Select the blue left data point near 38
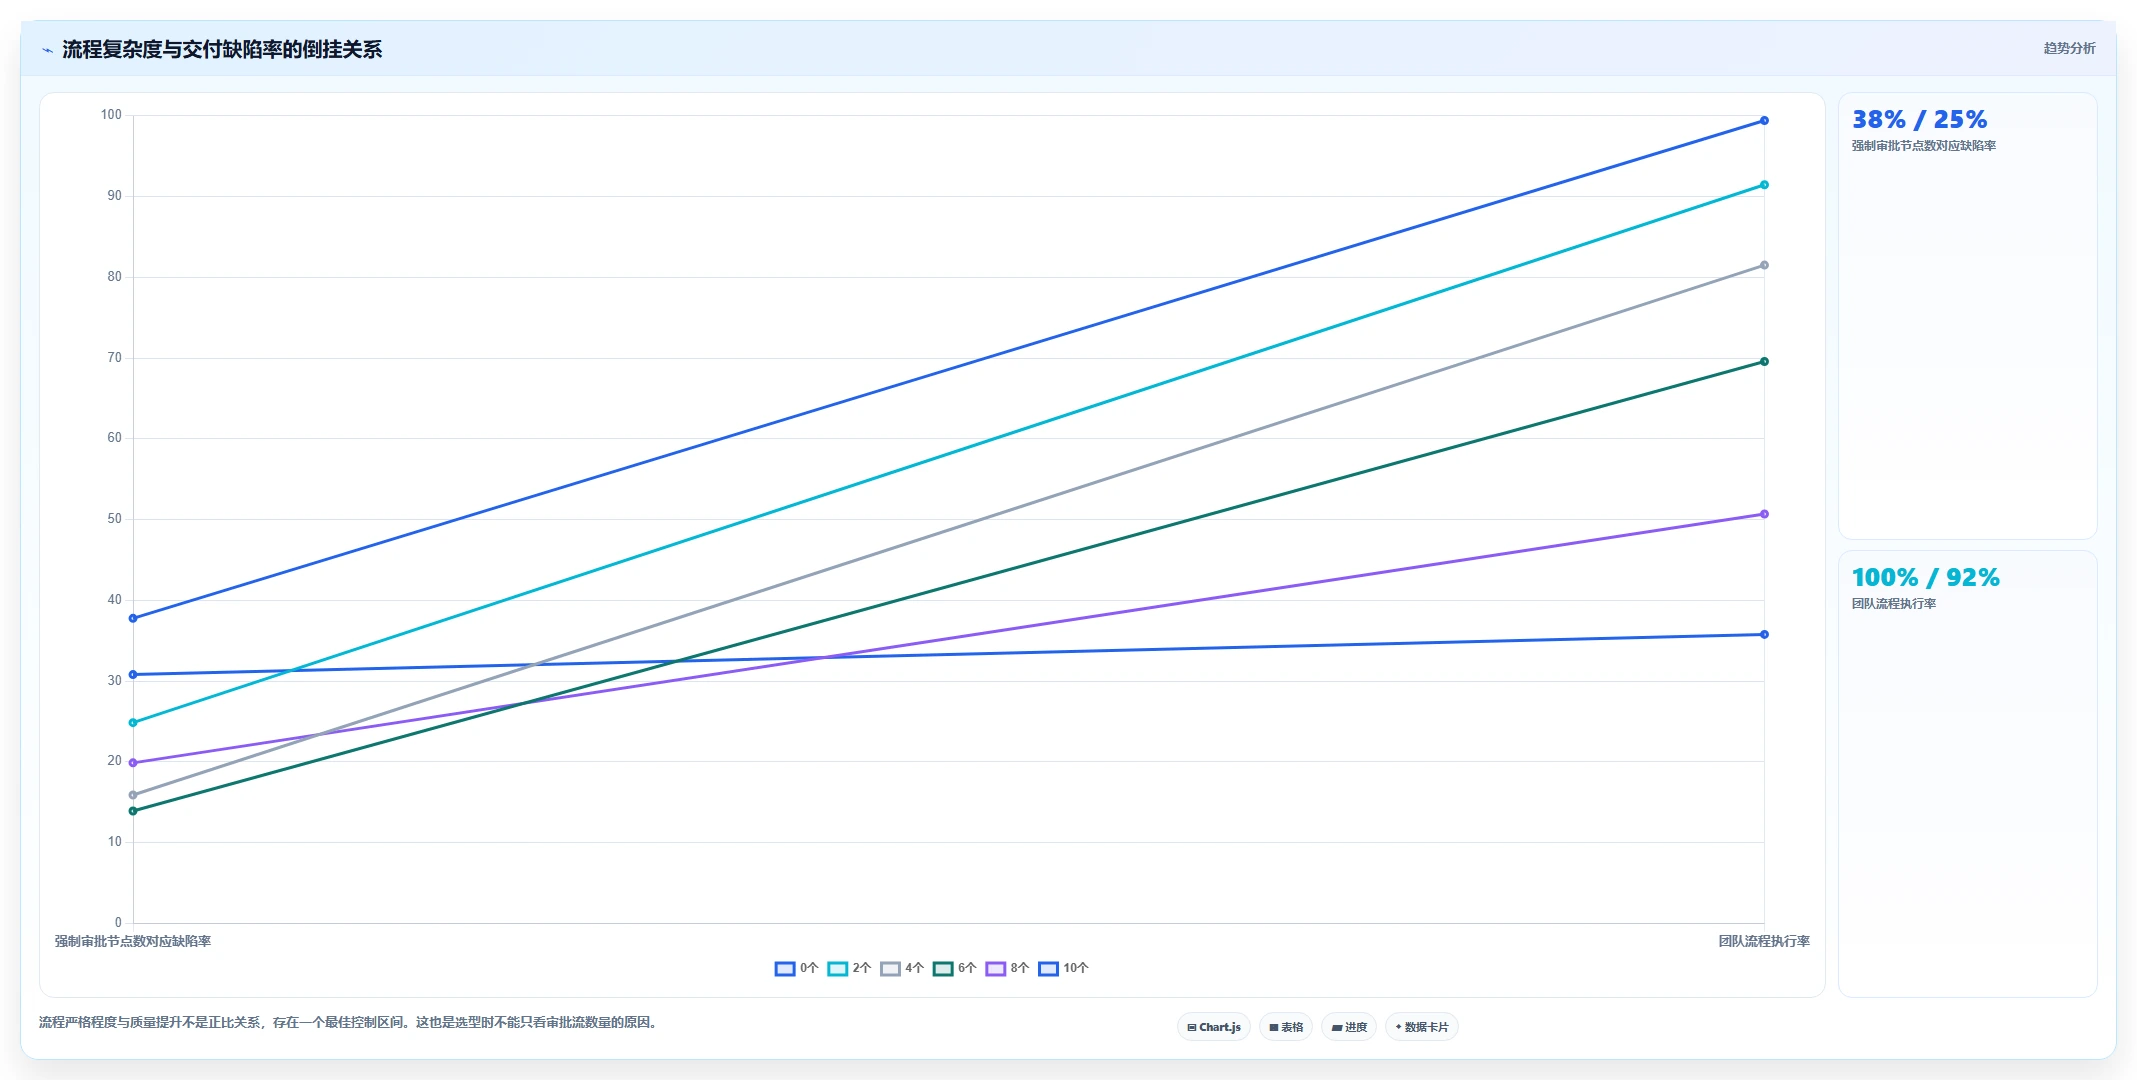Screen dimensions: 2137x1080 [x=133, y=618]
